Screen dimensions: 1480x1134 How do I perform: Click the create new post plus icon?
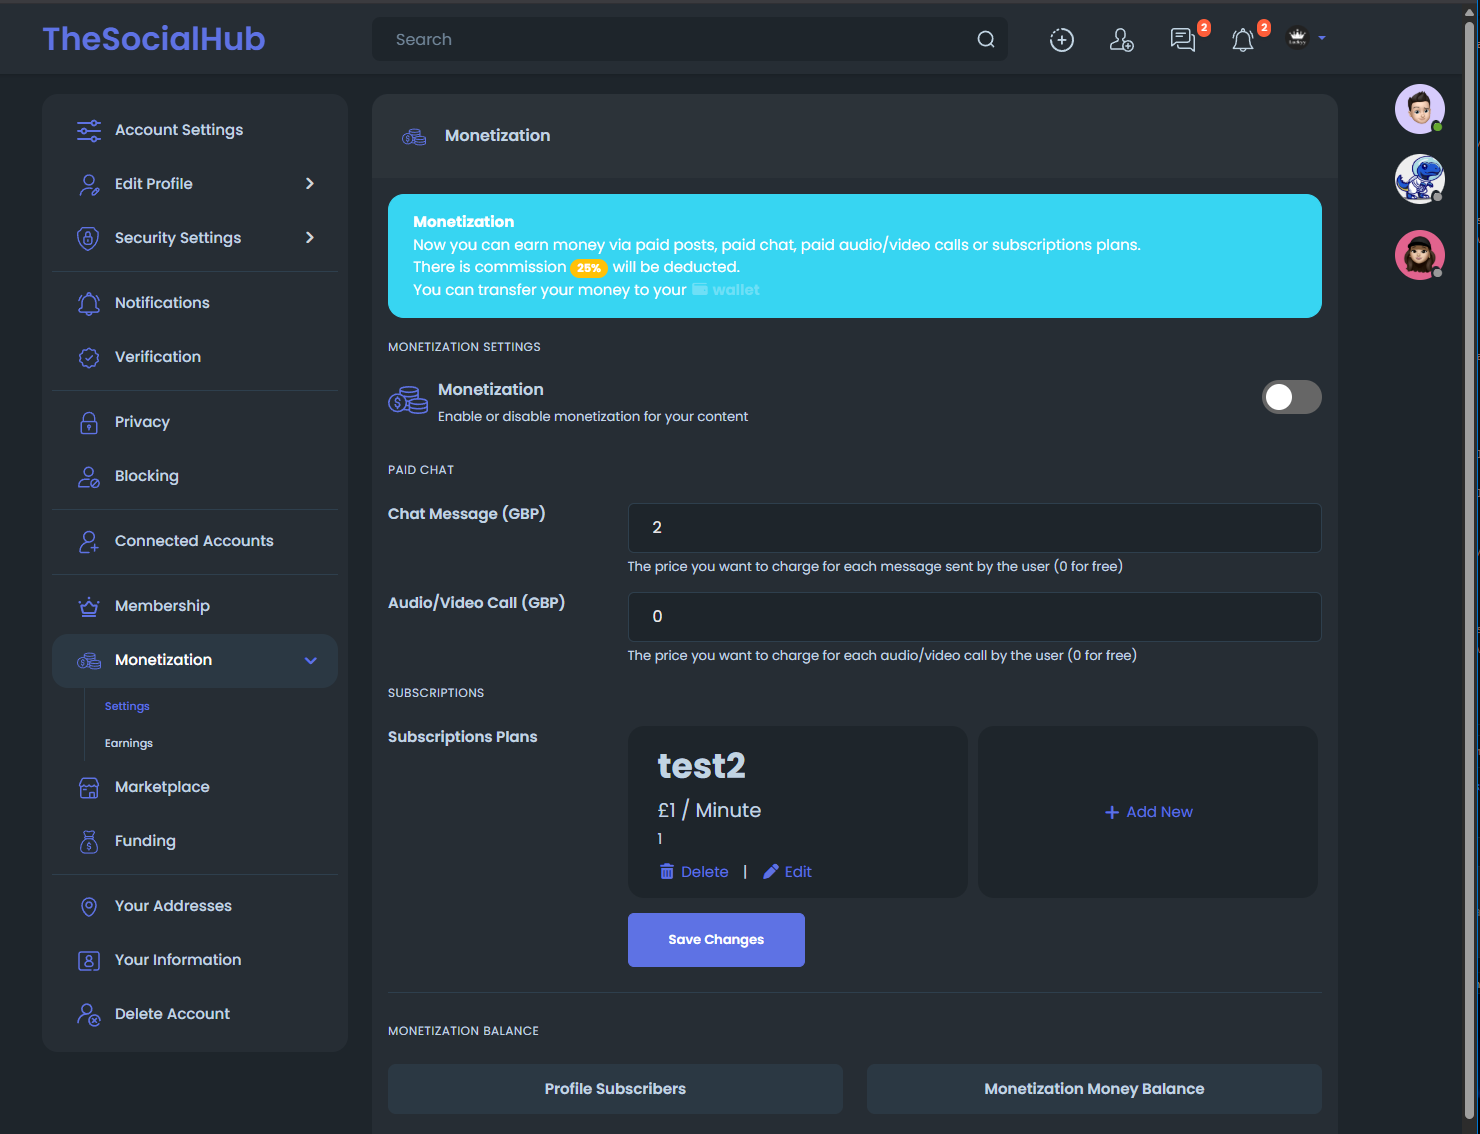[x=1061, y=40]
